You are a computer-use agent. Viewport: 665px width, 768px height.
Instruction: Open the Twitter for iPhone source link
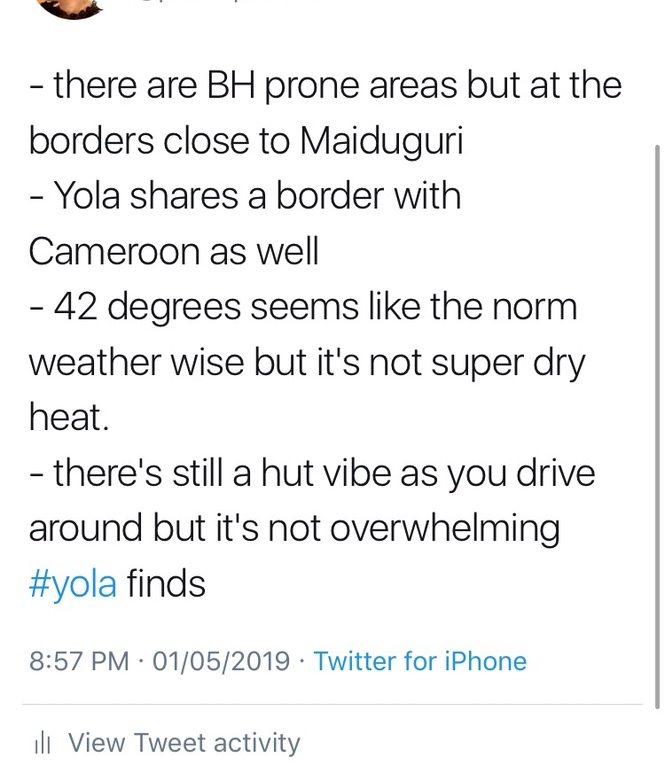(x=420, y=661)
